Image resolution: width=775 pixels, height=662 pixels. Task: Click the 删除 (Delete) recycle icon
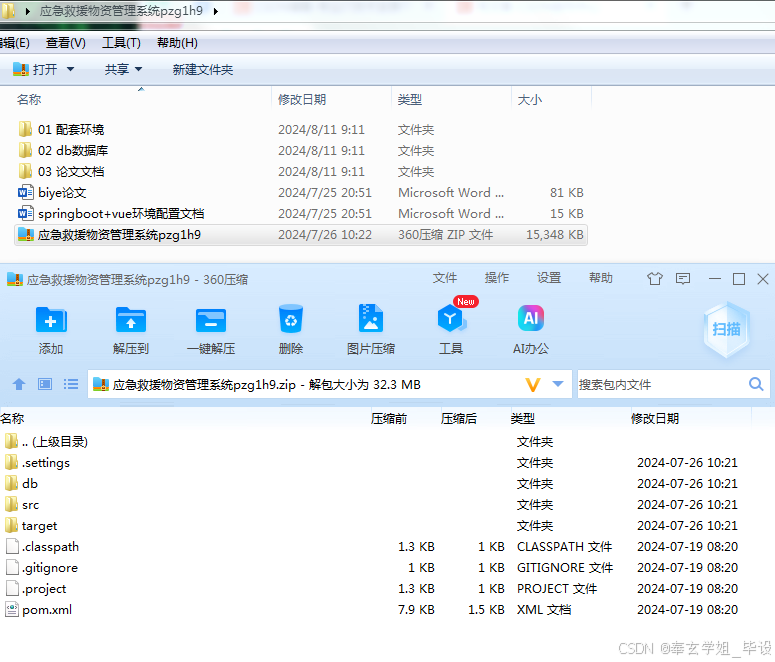click(291, 319)
